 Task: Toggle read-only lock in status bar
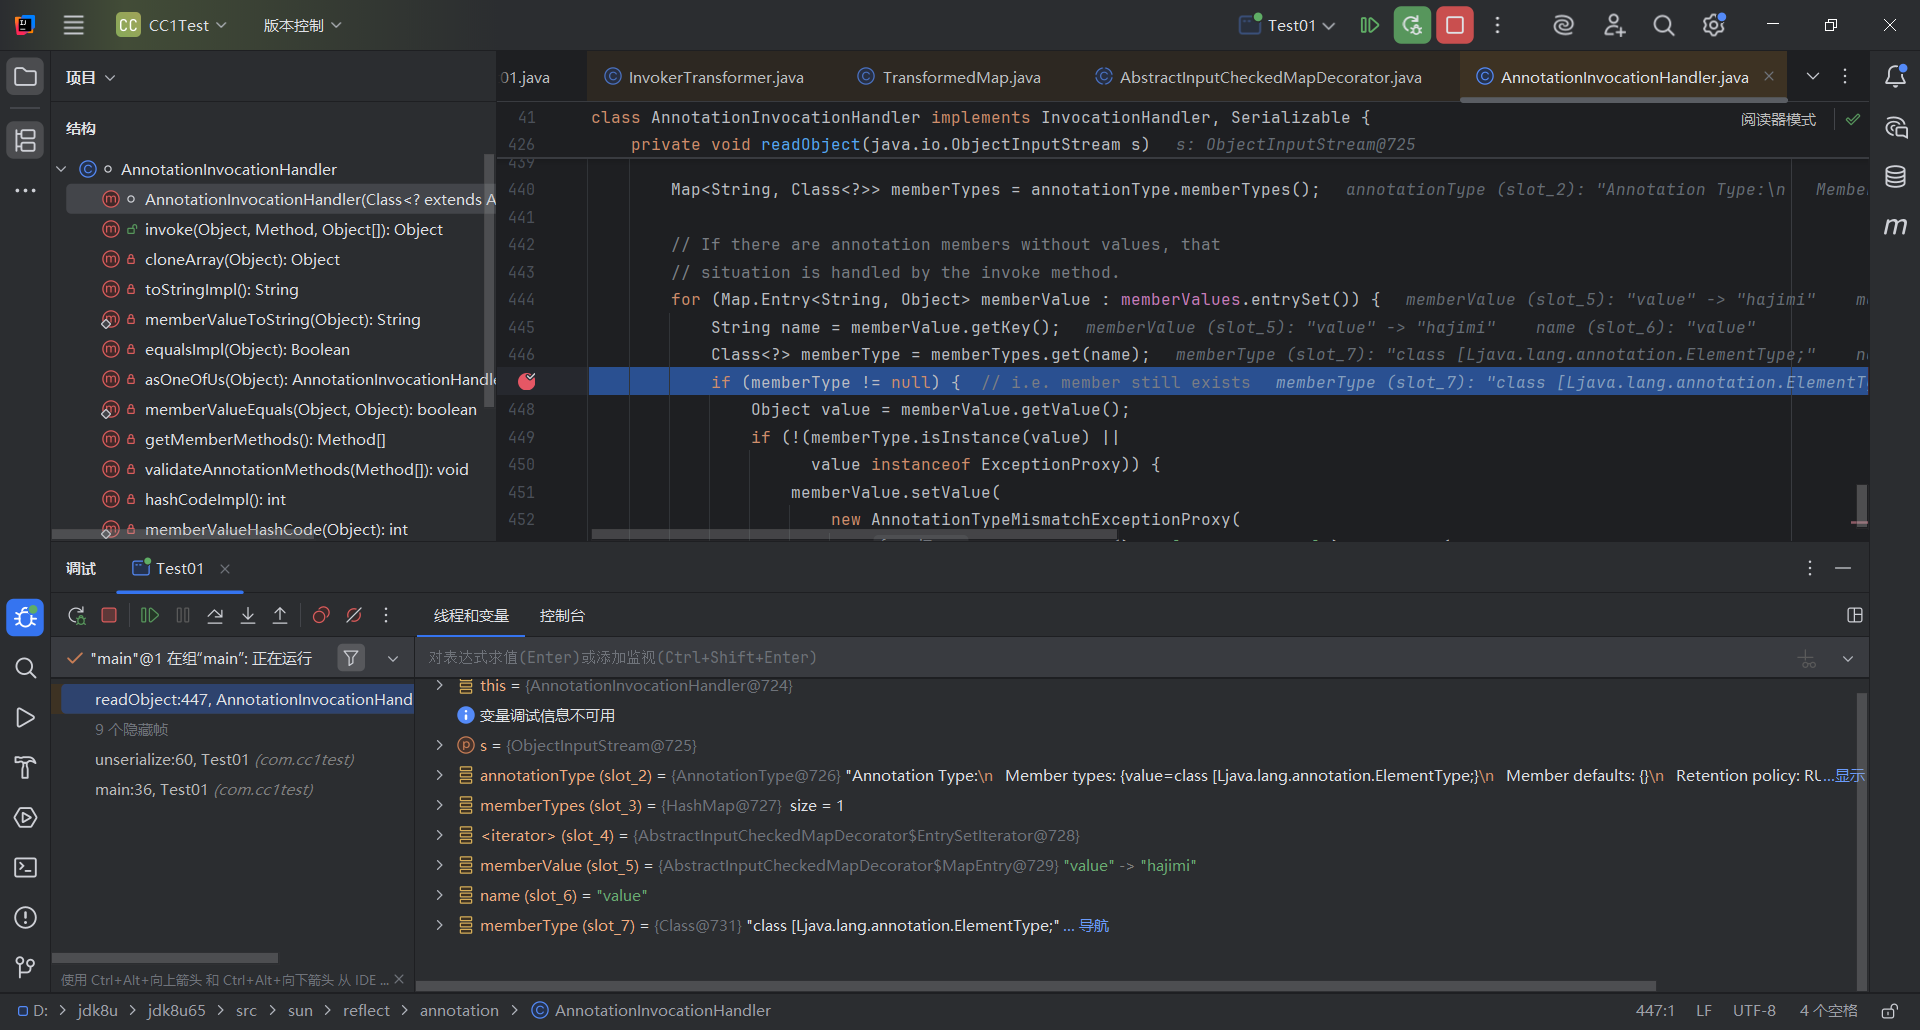tap(1890, 1011)
